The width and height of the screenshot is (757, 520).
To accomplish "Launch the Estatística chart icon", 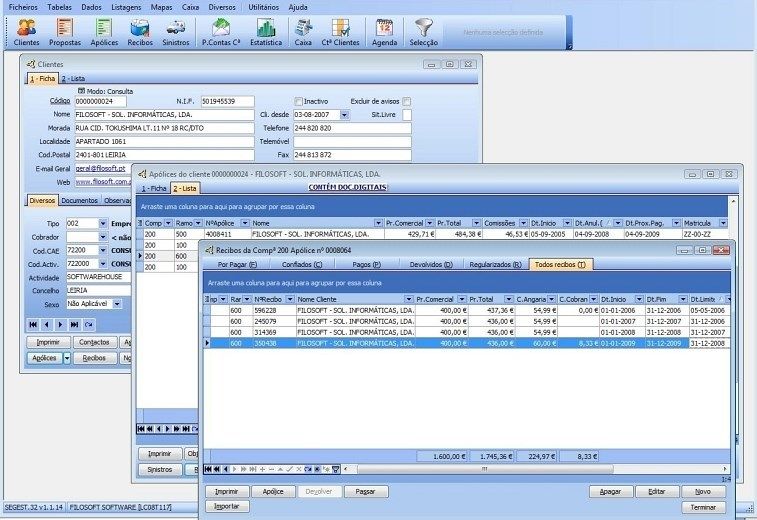I will 265,32.
